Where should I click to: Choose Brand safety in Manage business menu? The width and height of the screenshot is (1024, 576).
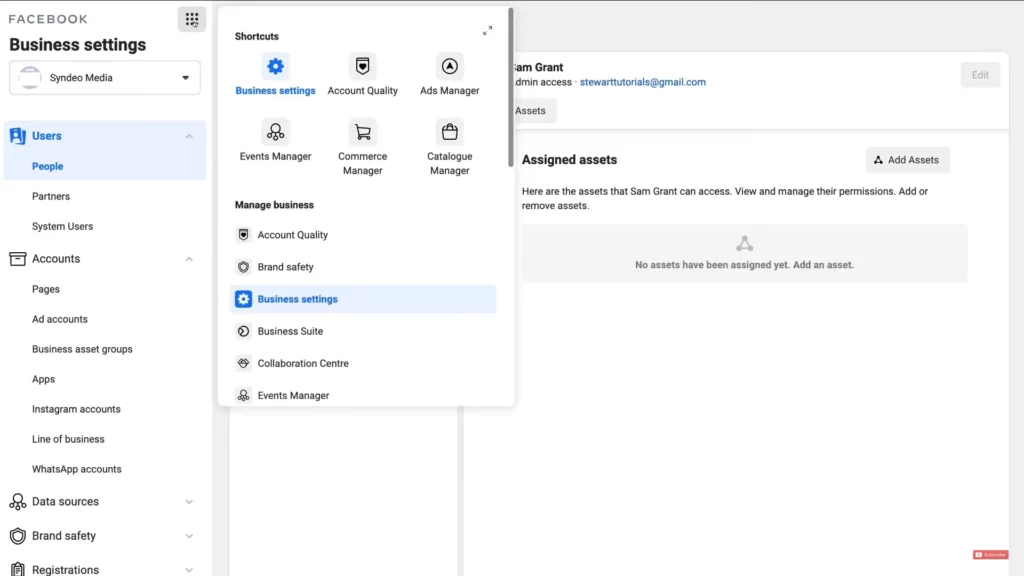pyautogui.click(x=362, y=266)
